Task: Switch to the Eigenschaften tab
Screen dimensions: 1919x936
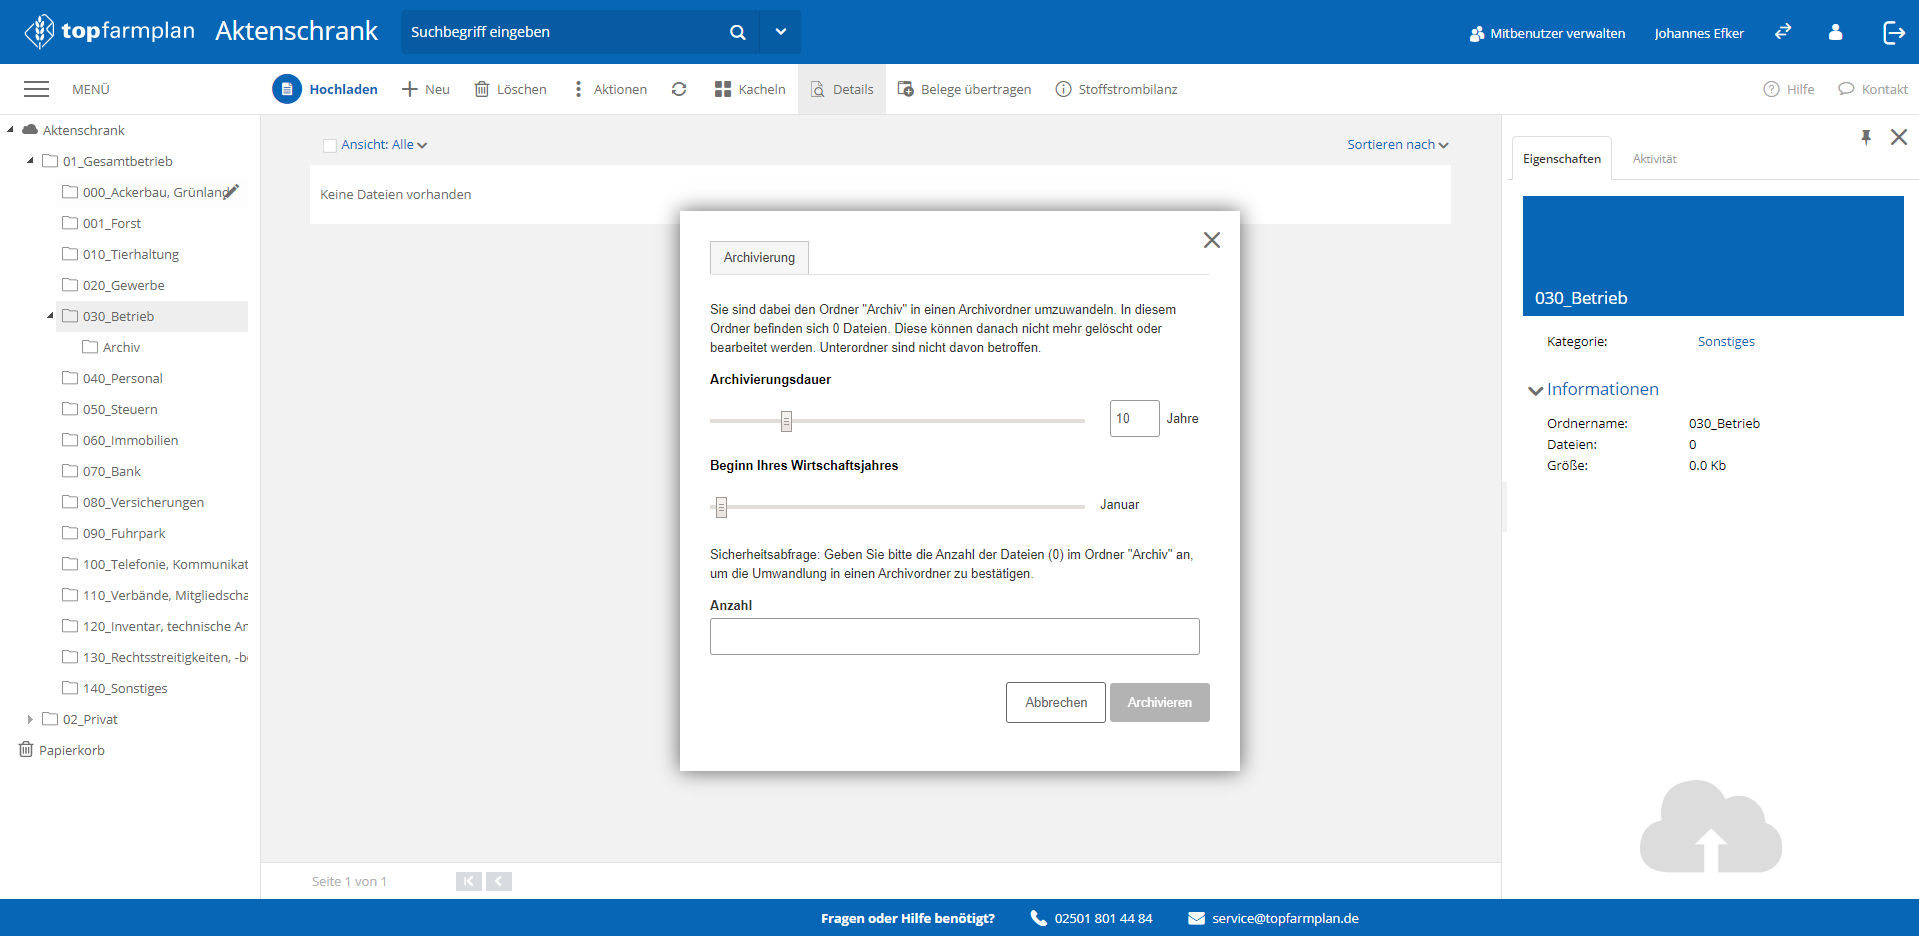Action: [x=1561, y=159]
